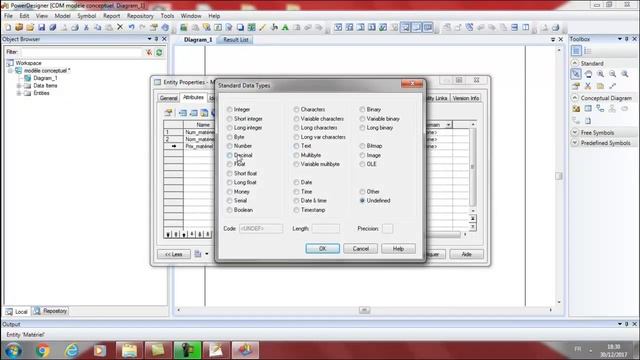Select the Float data type
Image resolution: width=640 pixels, height=360 pixels.
(x=236, y=164)
